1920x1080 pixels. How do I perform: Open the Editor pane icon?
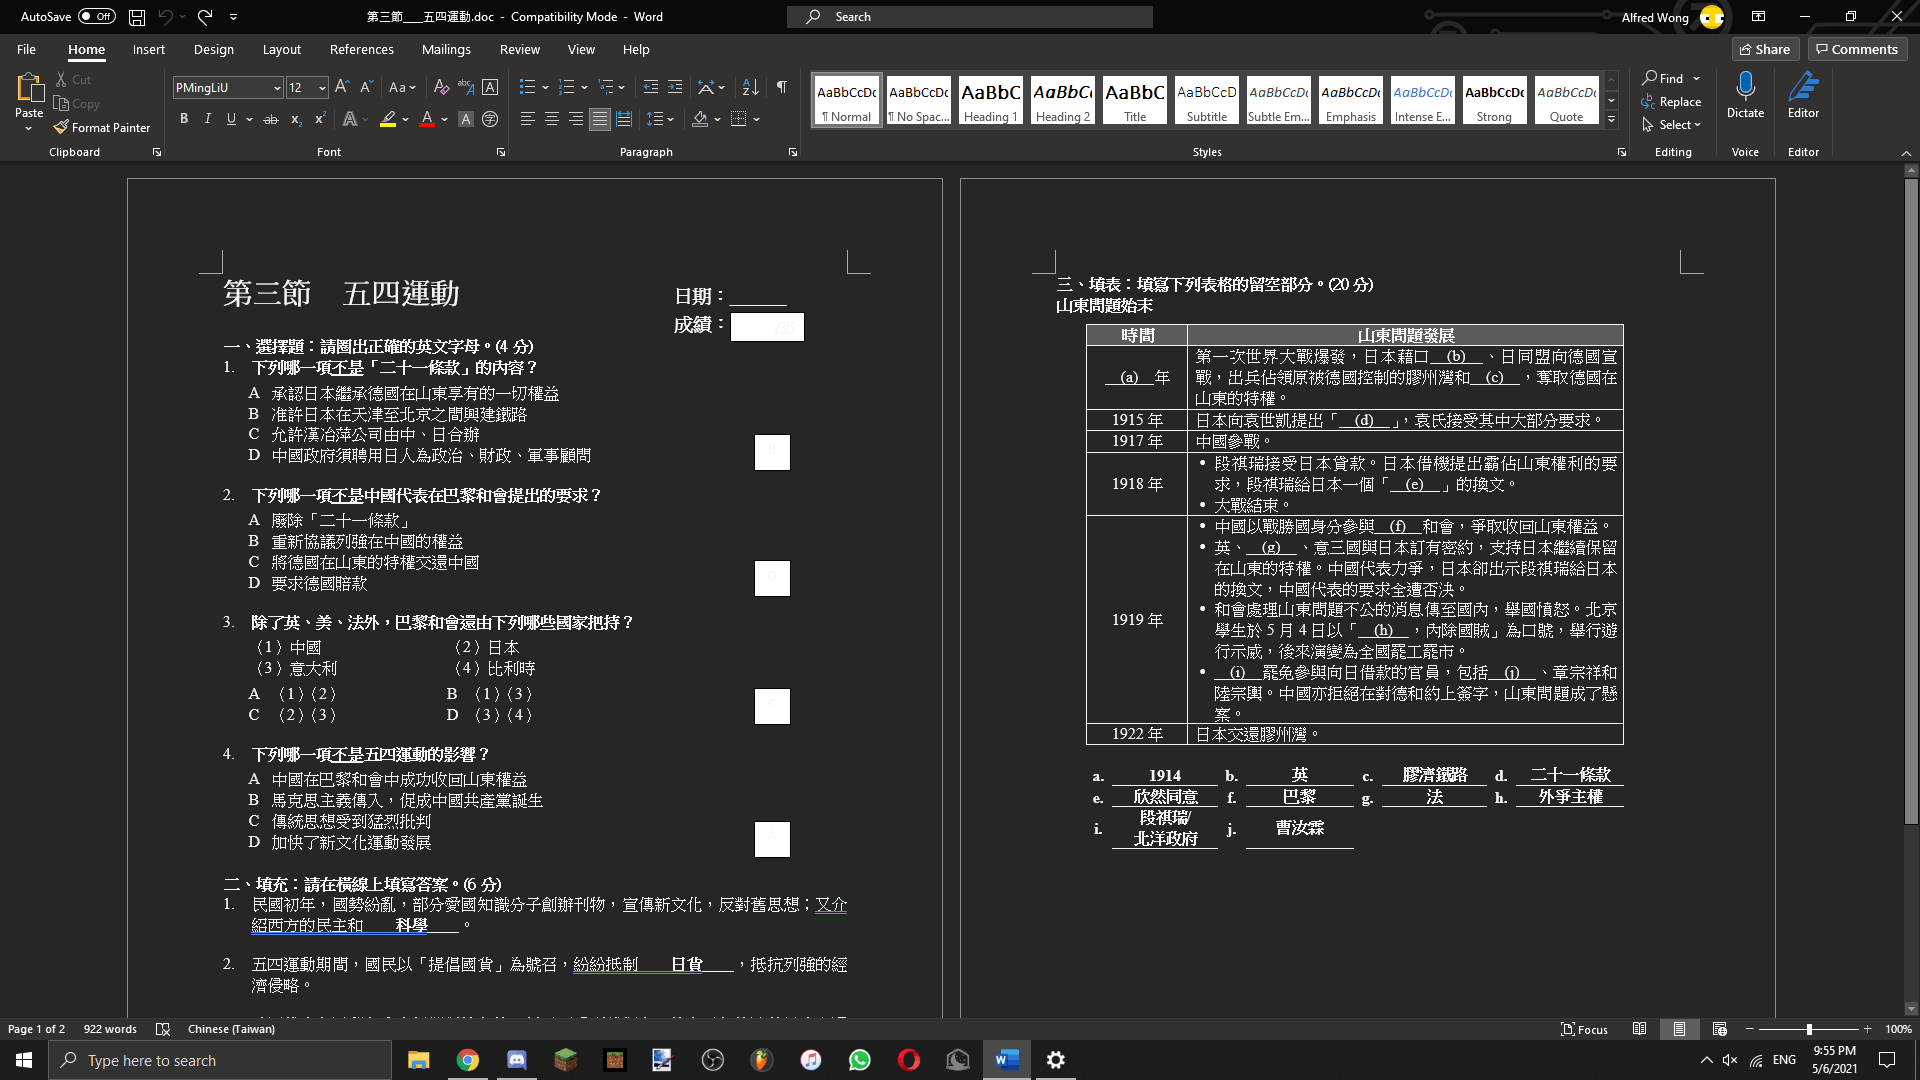(x=1803, y=87)
